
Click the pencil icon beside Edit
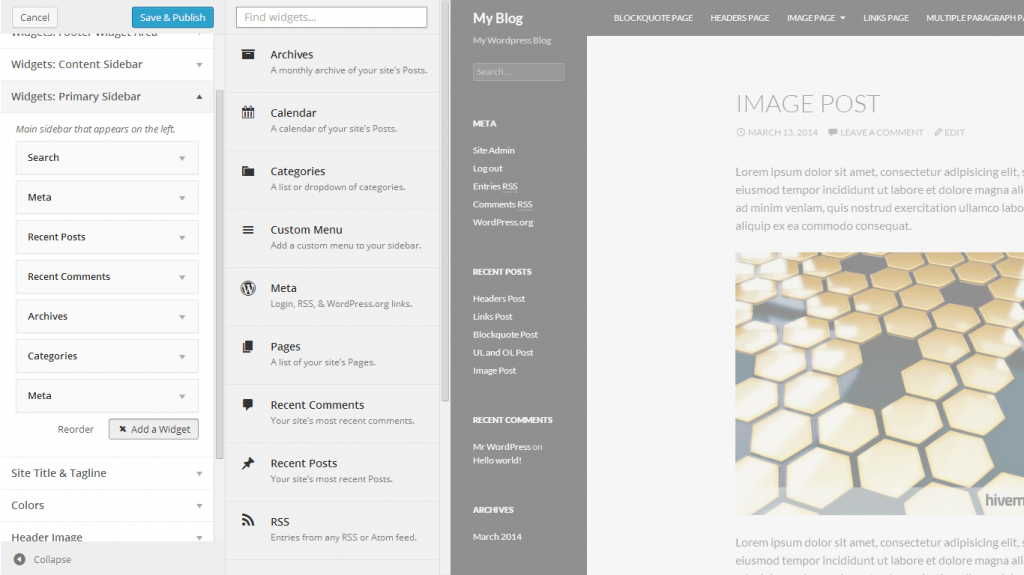(938, 132)
